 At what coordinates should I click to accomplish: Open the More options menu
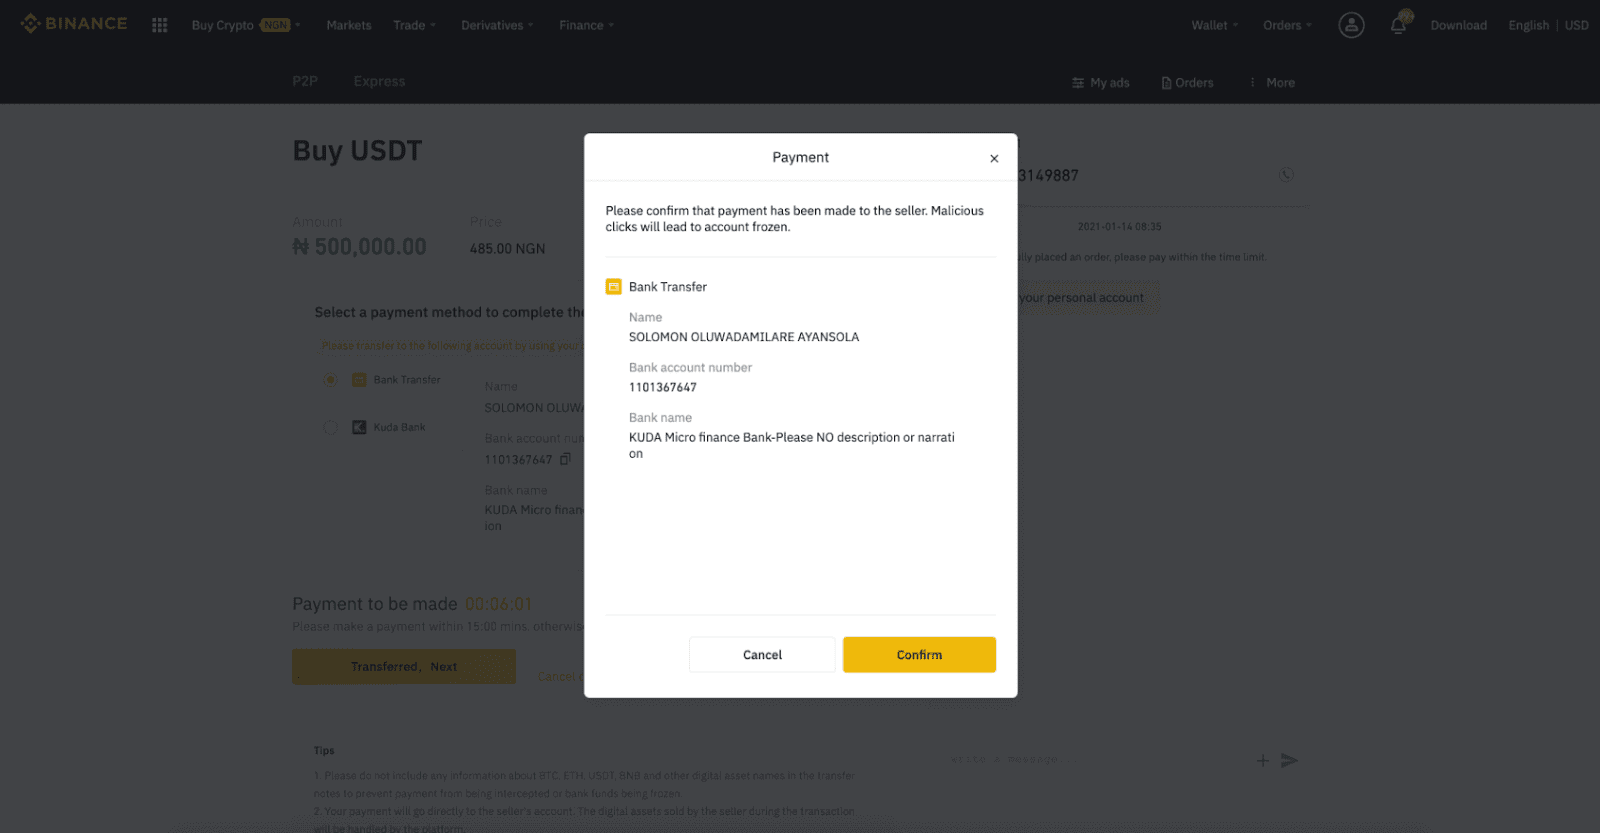tap(1271, 82)
